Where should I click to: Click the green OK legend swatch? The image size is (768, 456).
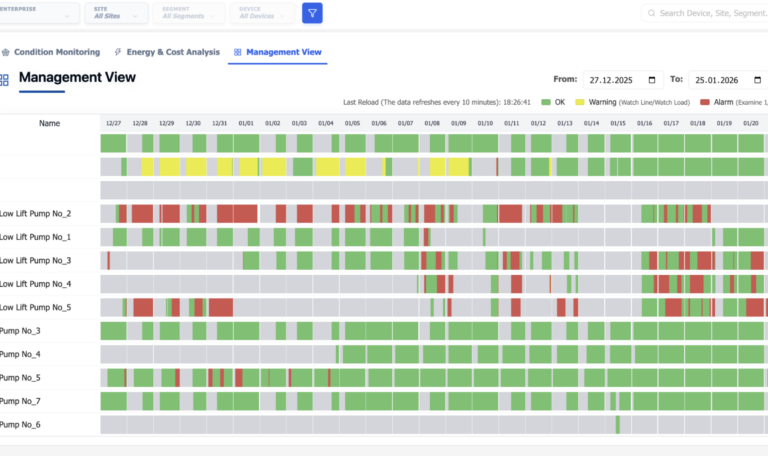point(546,102)
